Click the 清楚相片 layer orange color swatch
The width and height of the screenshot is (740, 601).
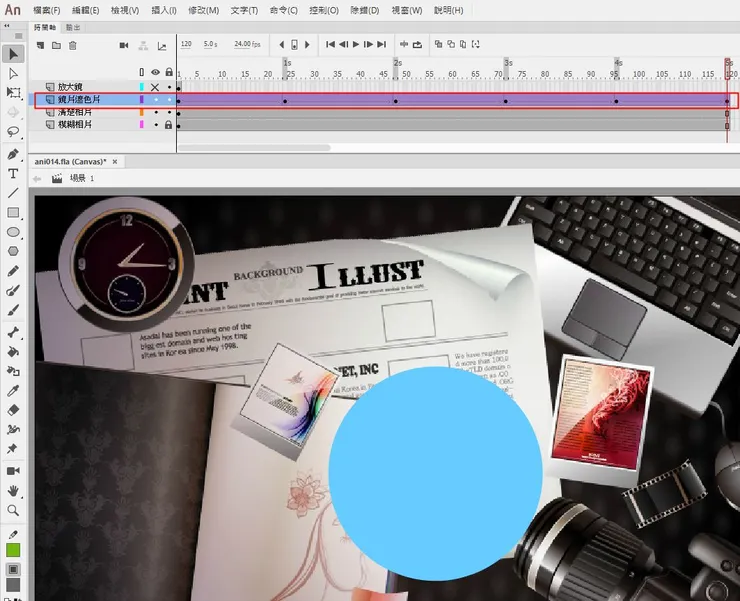click(x=142, y=112)
